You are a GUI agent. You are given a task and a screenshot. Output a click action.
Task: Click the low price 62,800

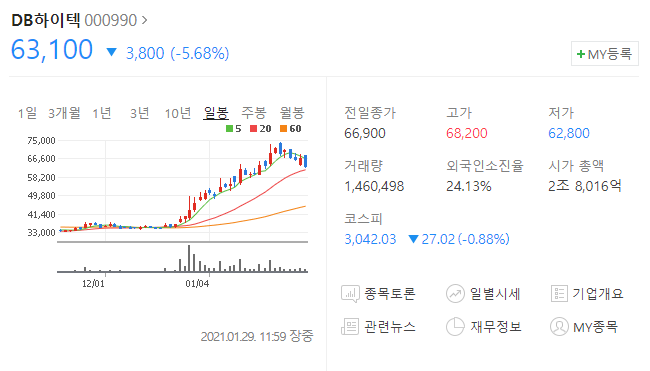(x=569, y=133)
